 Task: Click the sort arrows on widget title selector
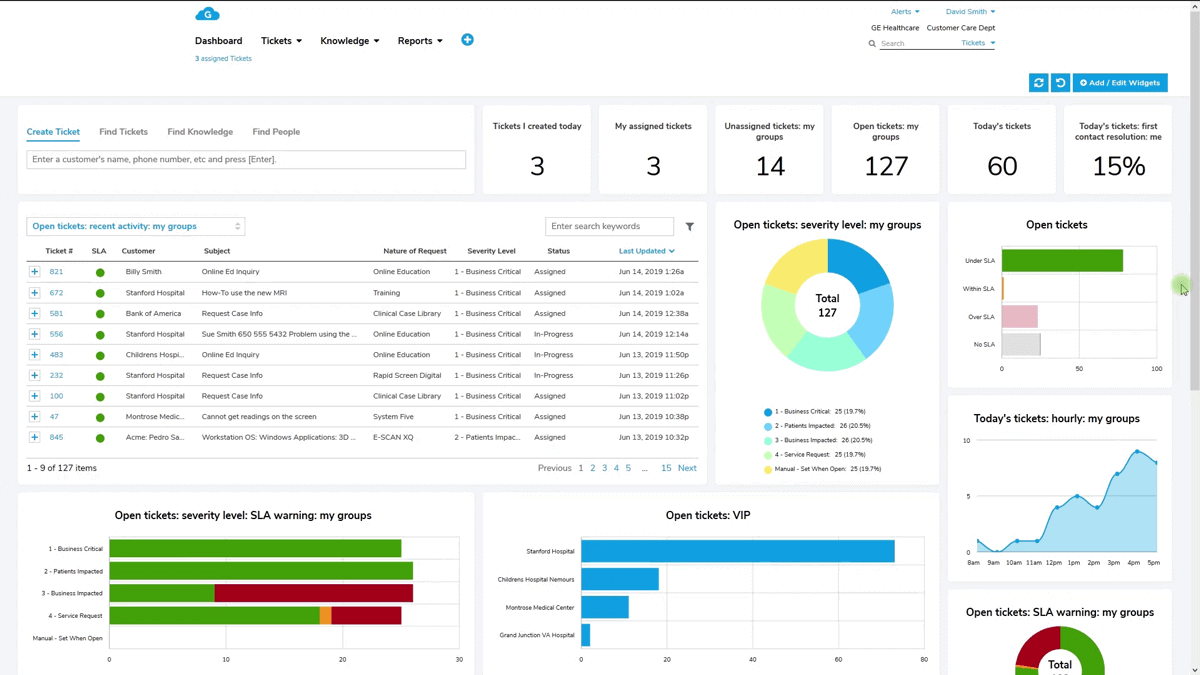click(x=237, y=226)
